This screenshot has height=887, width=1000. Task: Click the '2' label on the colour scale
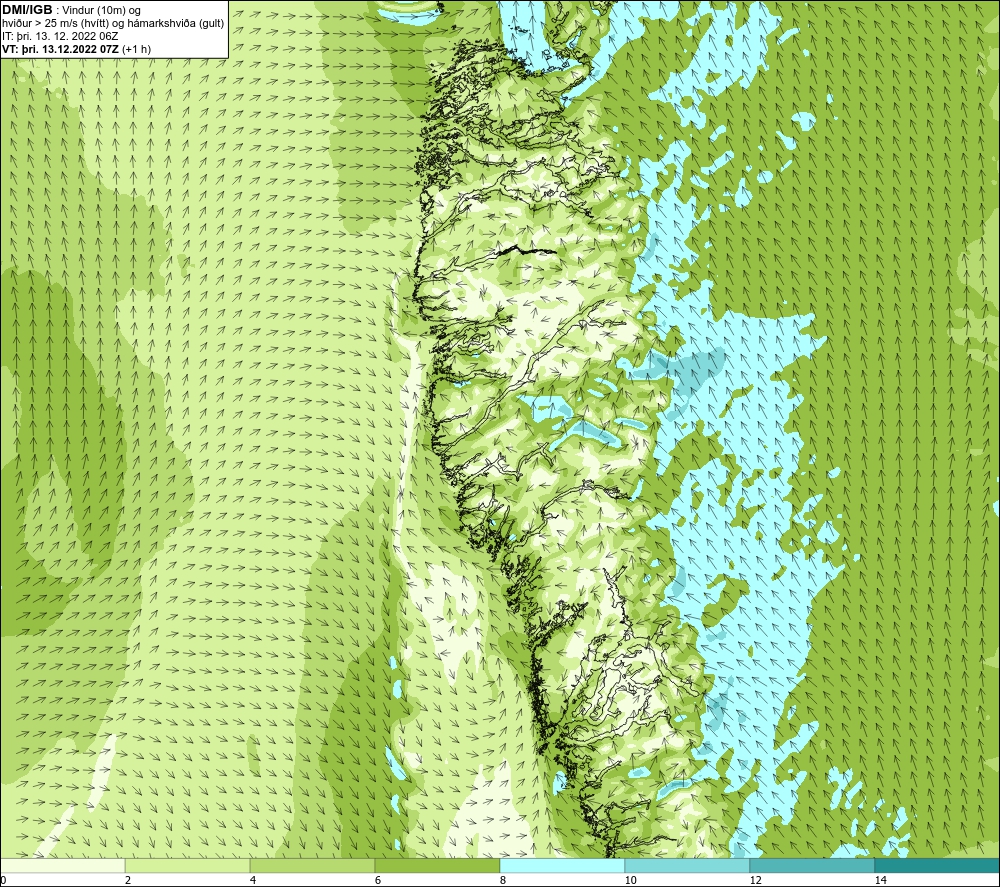tap(128, 880)
